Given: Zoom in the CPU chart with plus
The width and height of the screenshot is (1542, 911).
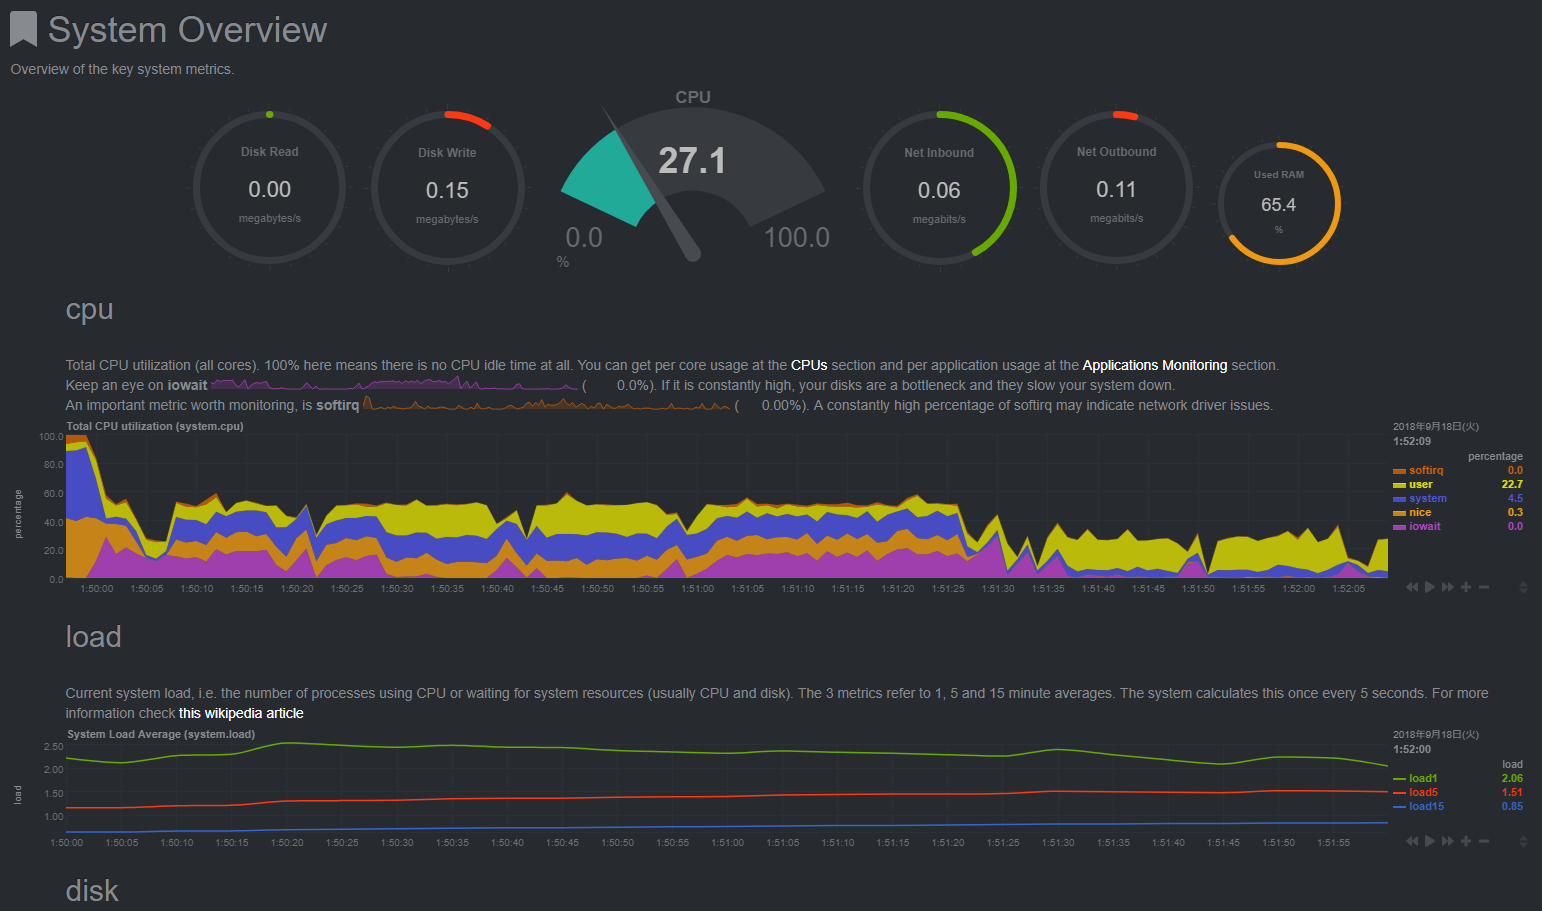Looking at the screenshot, I should pos(1466,587).
